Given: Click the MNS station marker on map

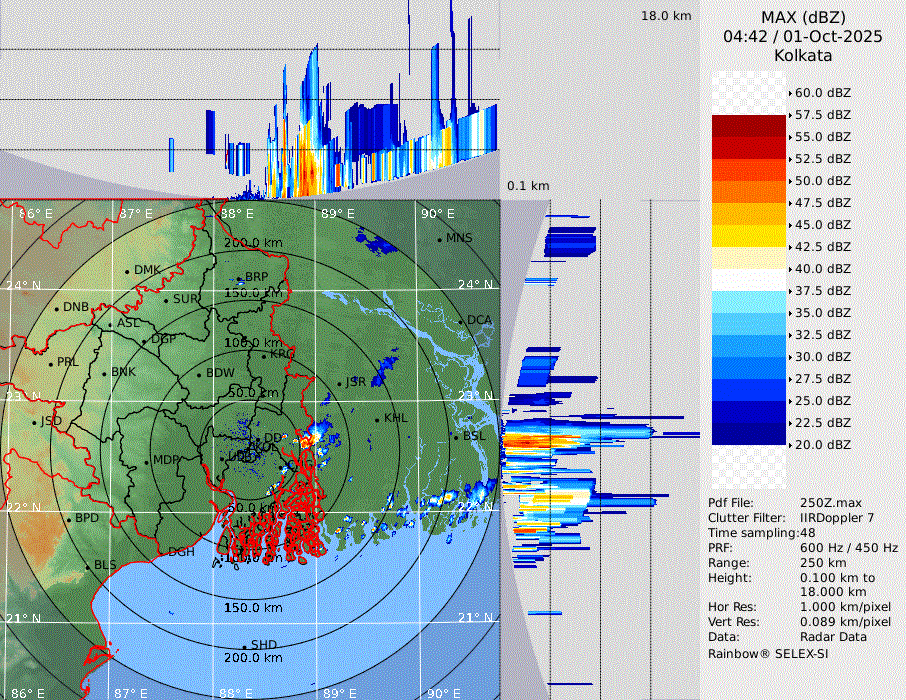Looking at the screenshot, I should pyautogui.click(x=440, y=239).
